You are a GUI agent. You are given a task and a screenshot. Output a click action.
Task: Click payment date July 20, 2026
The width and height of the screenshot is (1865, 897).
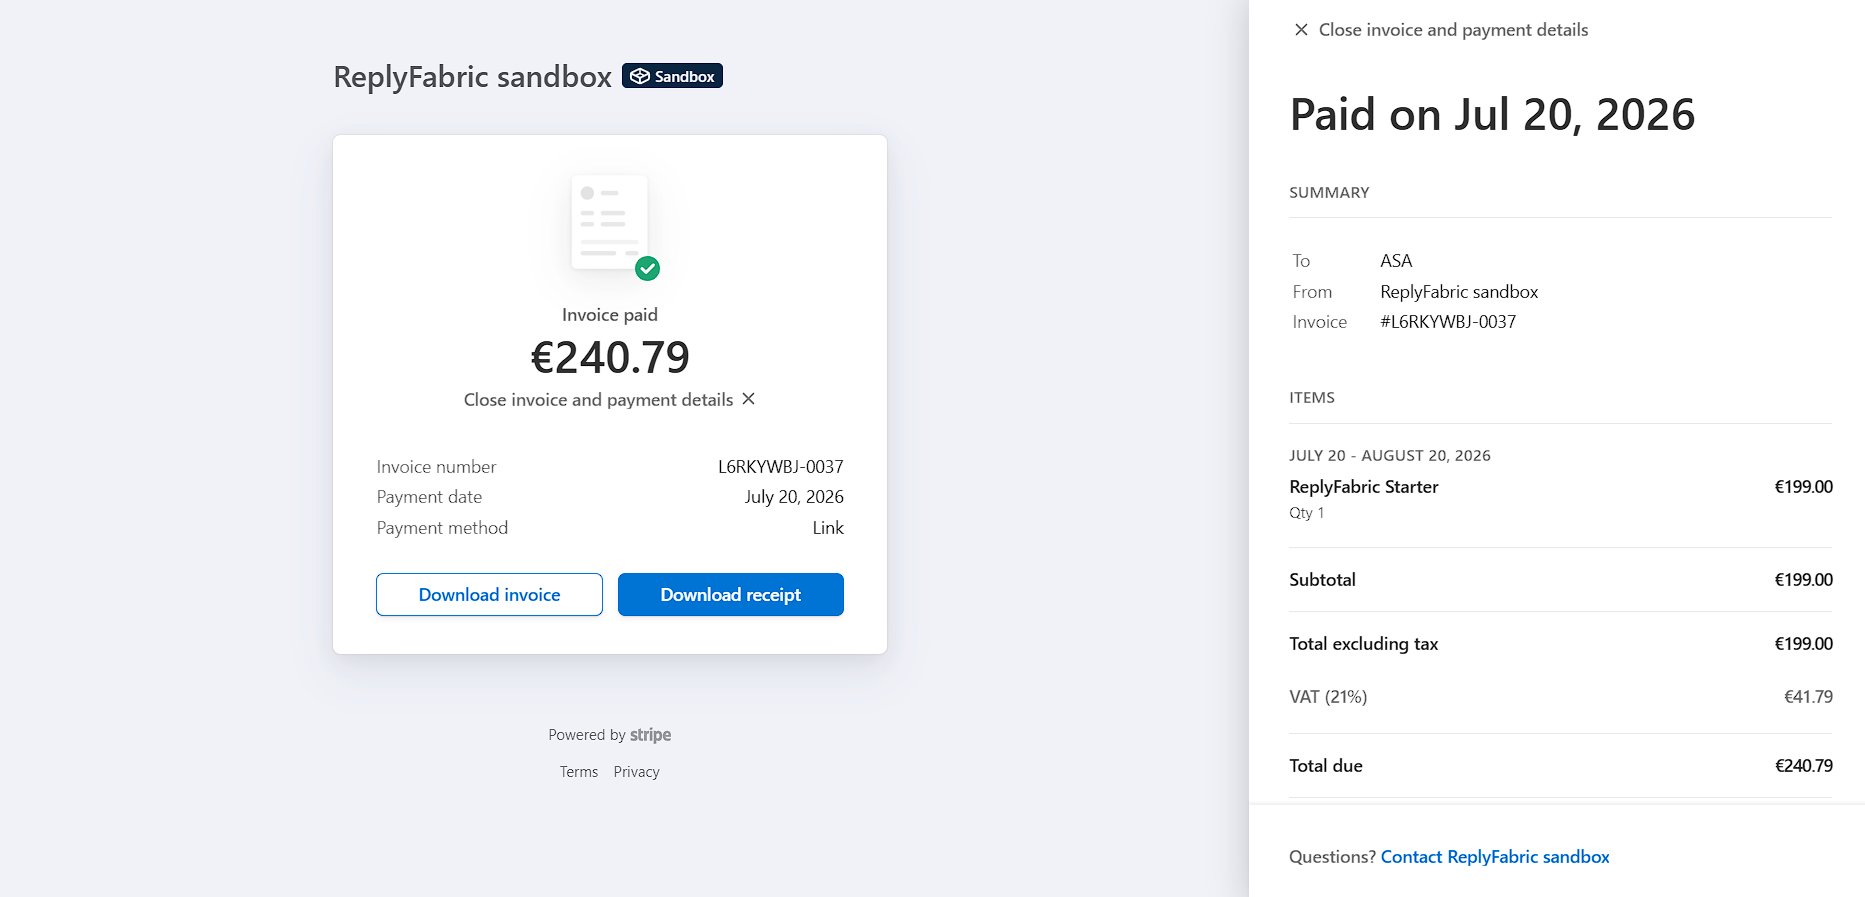pyautogui.click(x=794, y=497)
